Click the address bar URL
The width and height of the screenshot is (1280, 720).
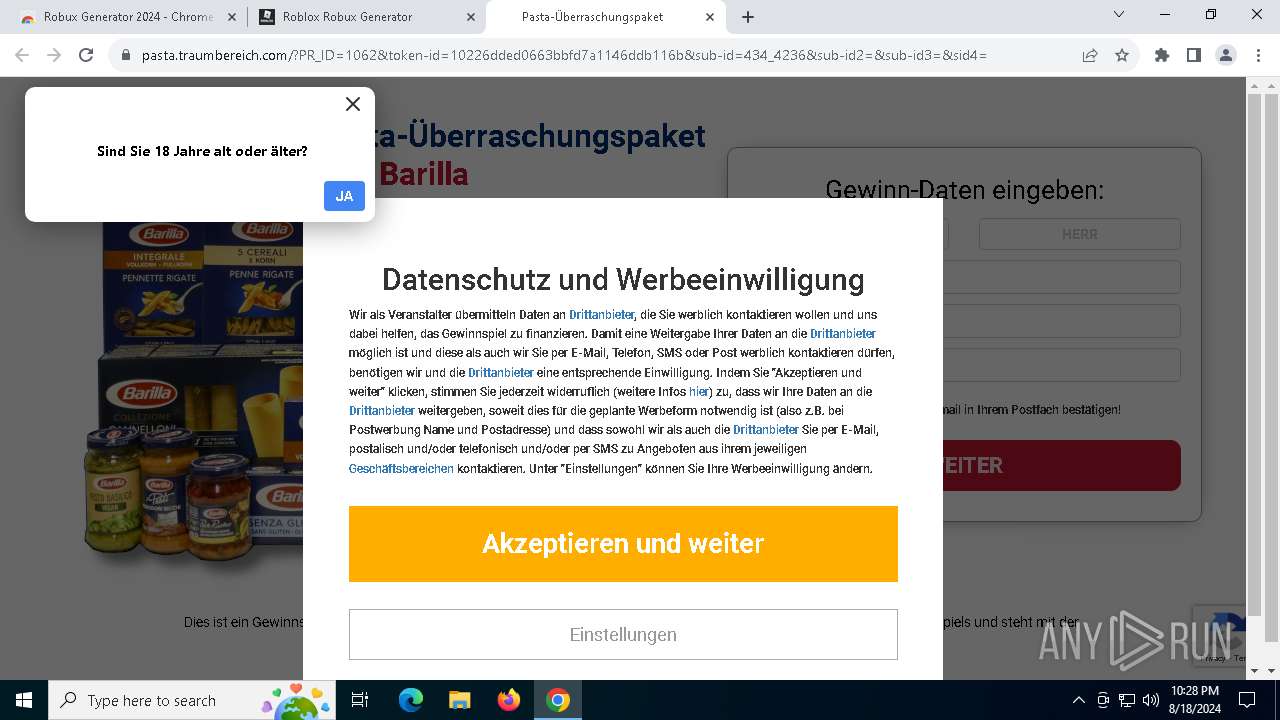click(564, 56)
